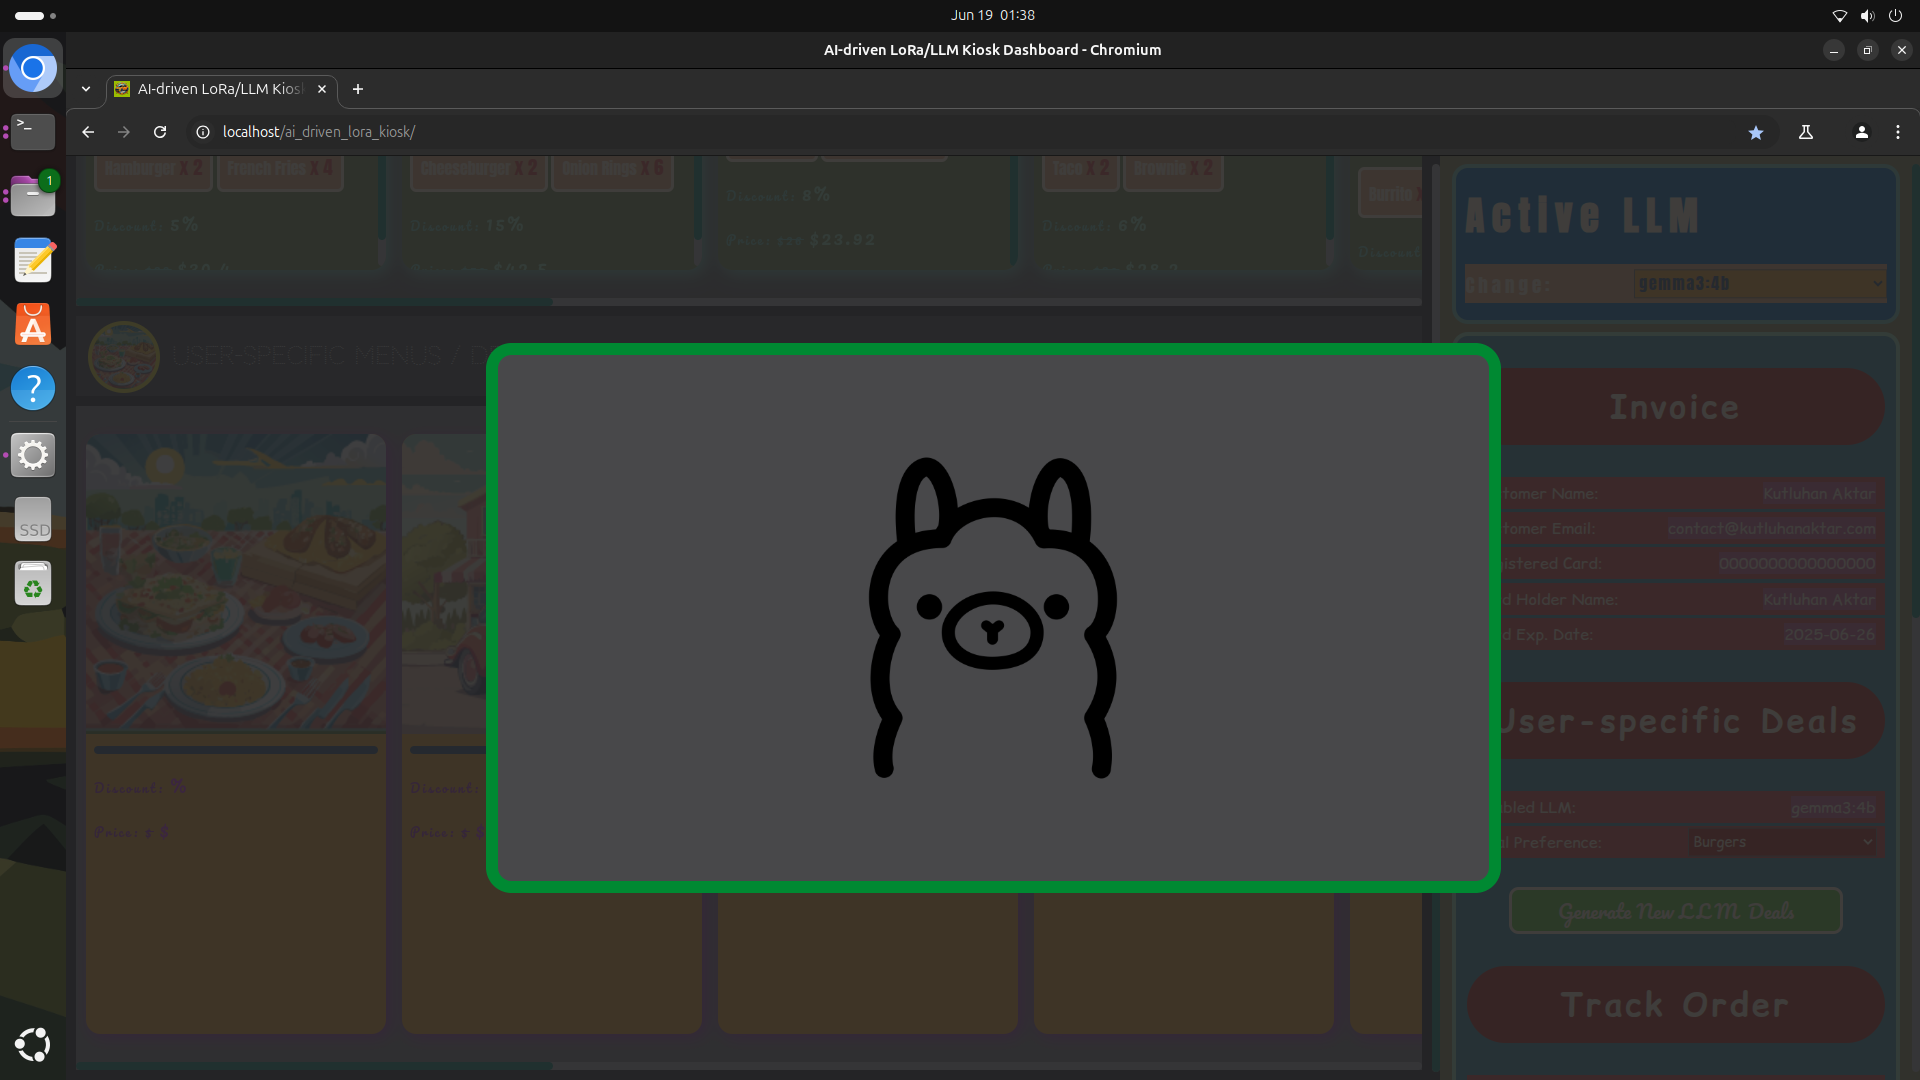Viewport: 1920px width, 1080px height.
Task: Open the Burgers preference dropdown
Action: pos(1782,842)
